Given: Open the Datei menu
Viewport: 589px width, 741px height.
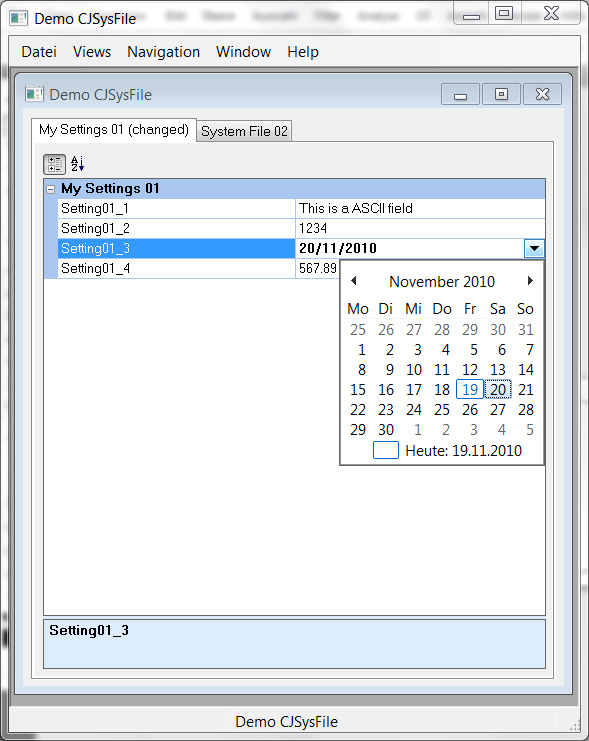Looking at the screenshot, I should (39, 52).
